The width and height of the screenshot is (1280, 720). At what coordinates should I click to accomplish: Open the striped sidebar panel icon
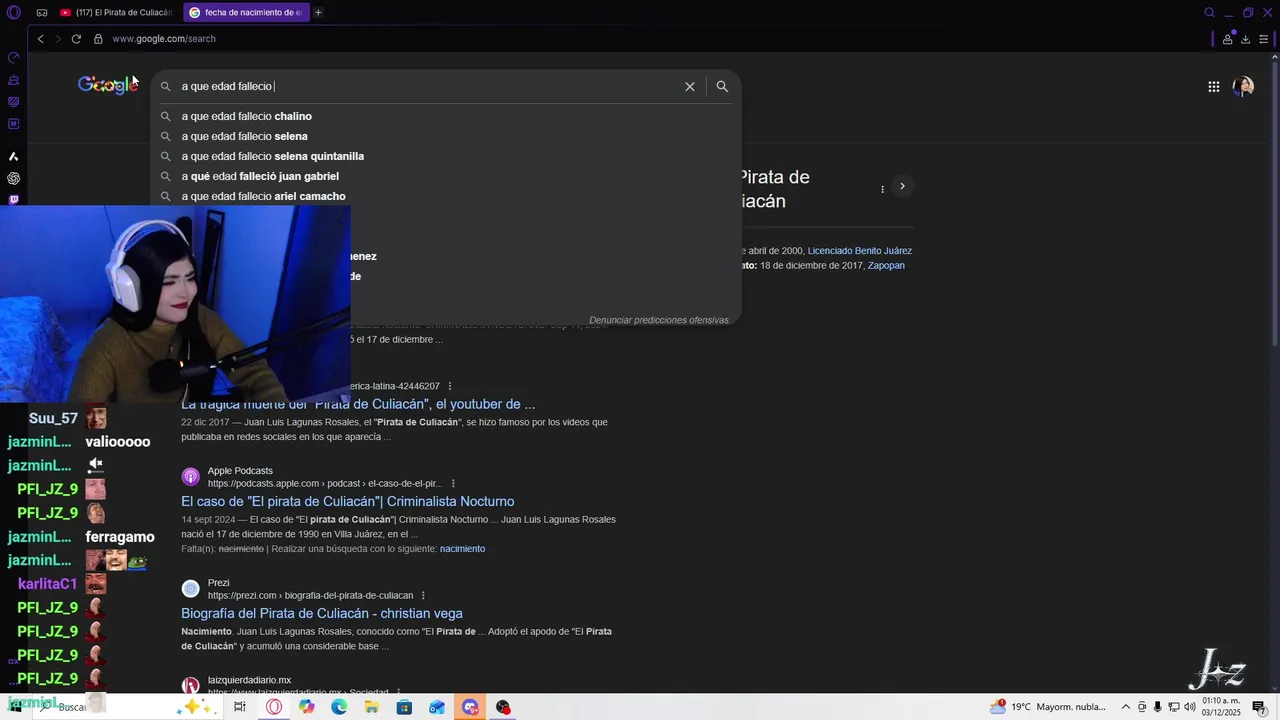13,102
